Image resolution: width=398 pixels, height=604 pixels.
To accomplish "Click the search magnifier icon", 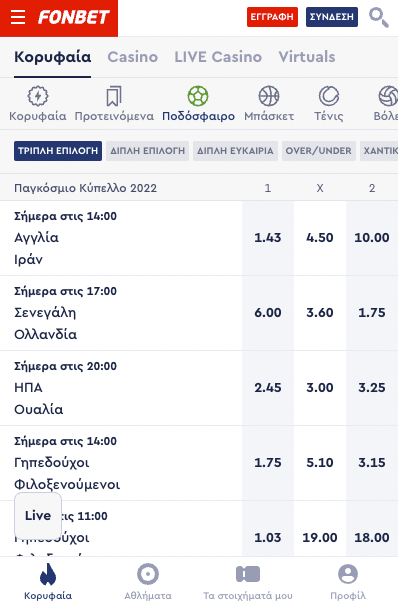I will 378,17.
